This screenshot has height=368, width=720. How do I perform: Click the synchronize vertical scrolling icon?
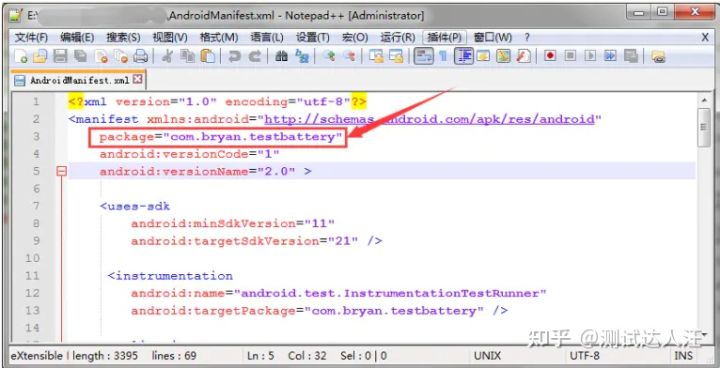point(376,56)
